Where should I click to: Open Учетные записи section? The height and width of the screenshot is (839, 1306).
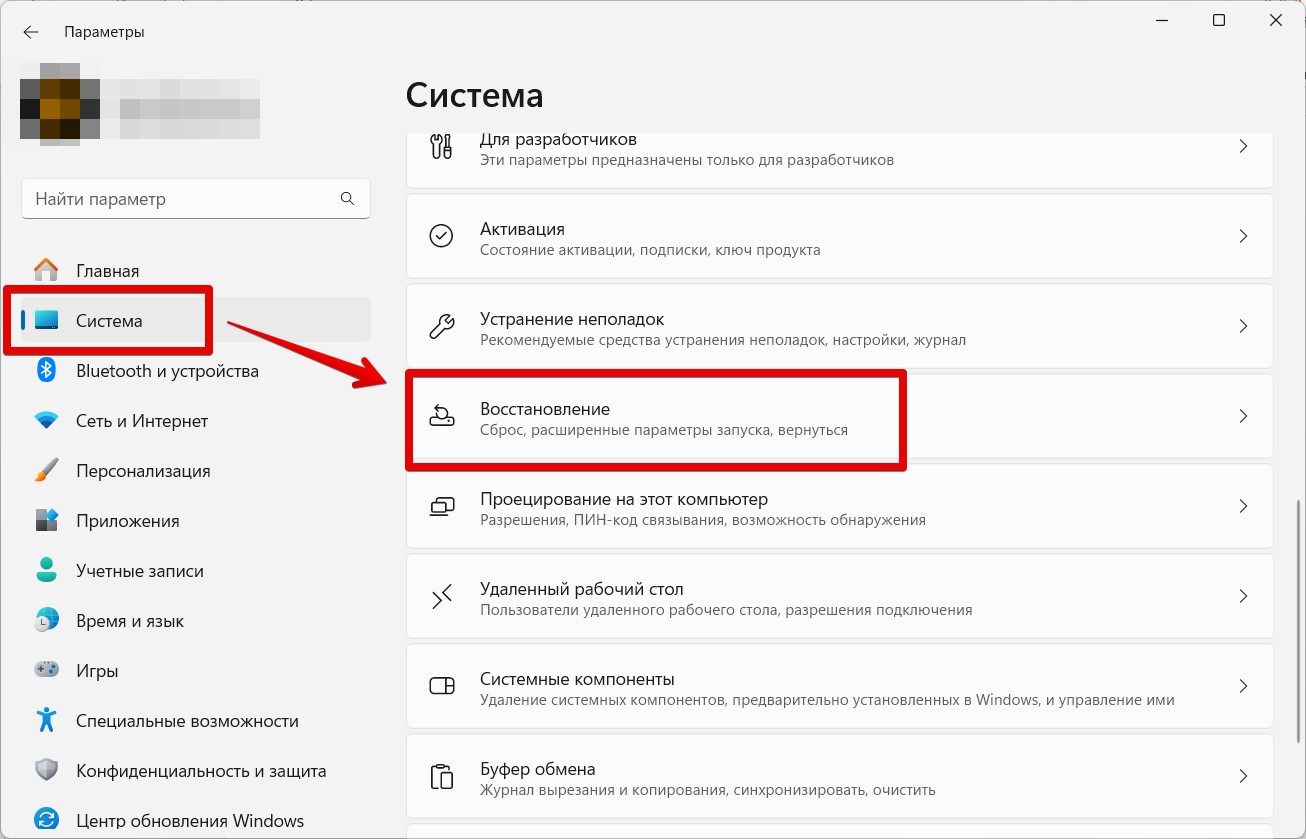point(195,570)
